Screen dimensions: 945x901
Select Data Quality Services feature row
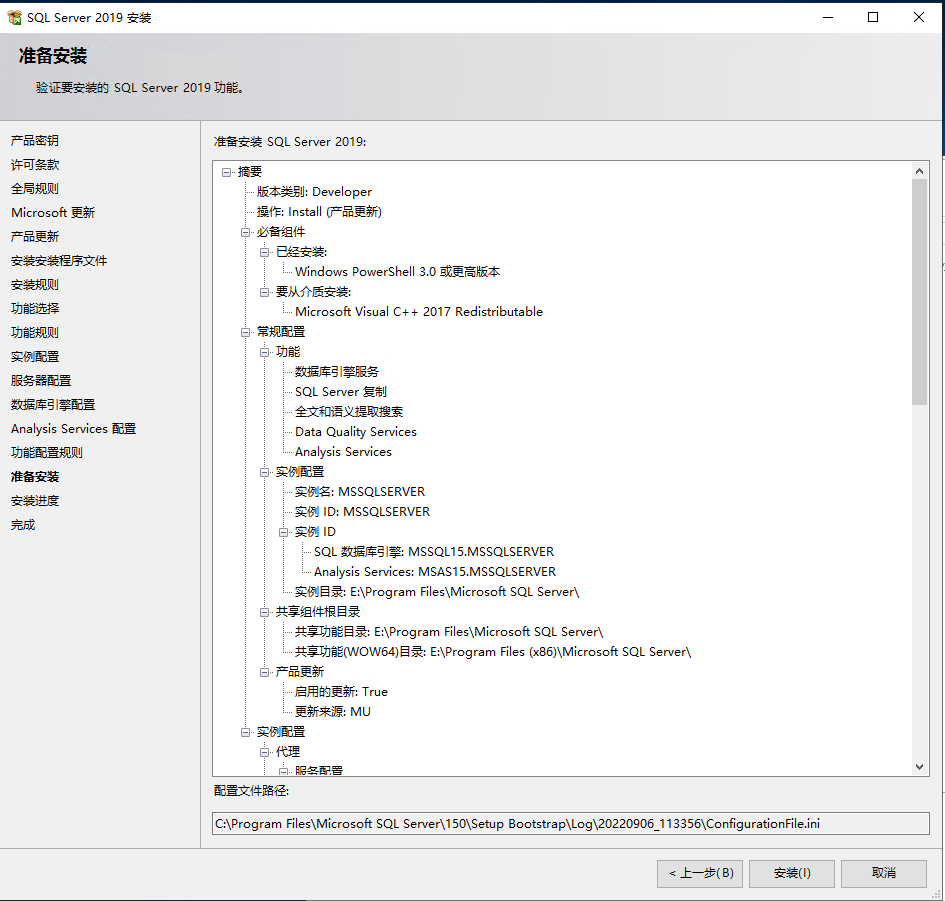[x=356, y=432]
